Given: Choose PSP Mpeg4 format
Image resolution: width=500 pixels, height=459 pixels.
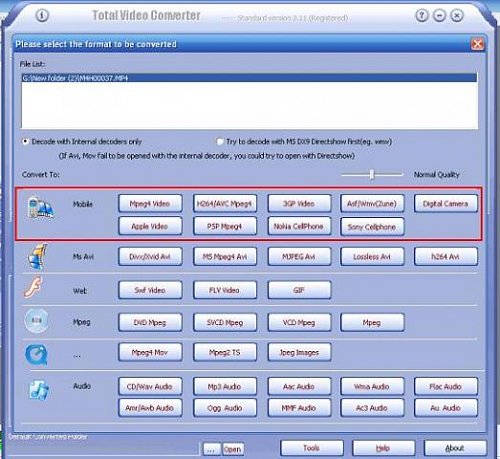Looking at the screenshot, I should point(225,226).
